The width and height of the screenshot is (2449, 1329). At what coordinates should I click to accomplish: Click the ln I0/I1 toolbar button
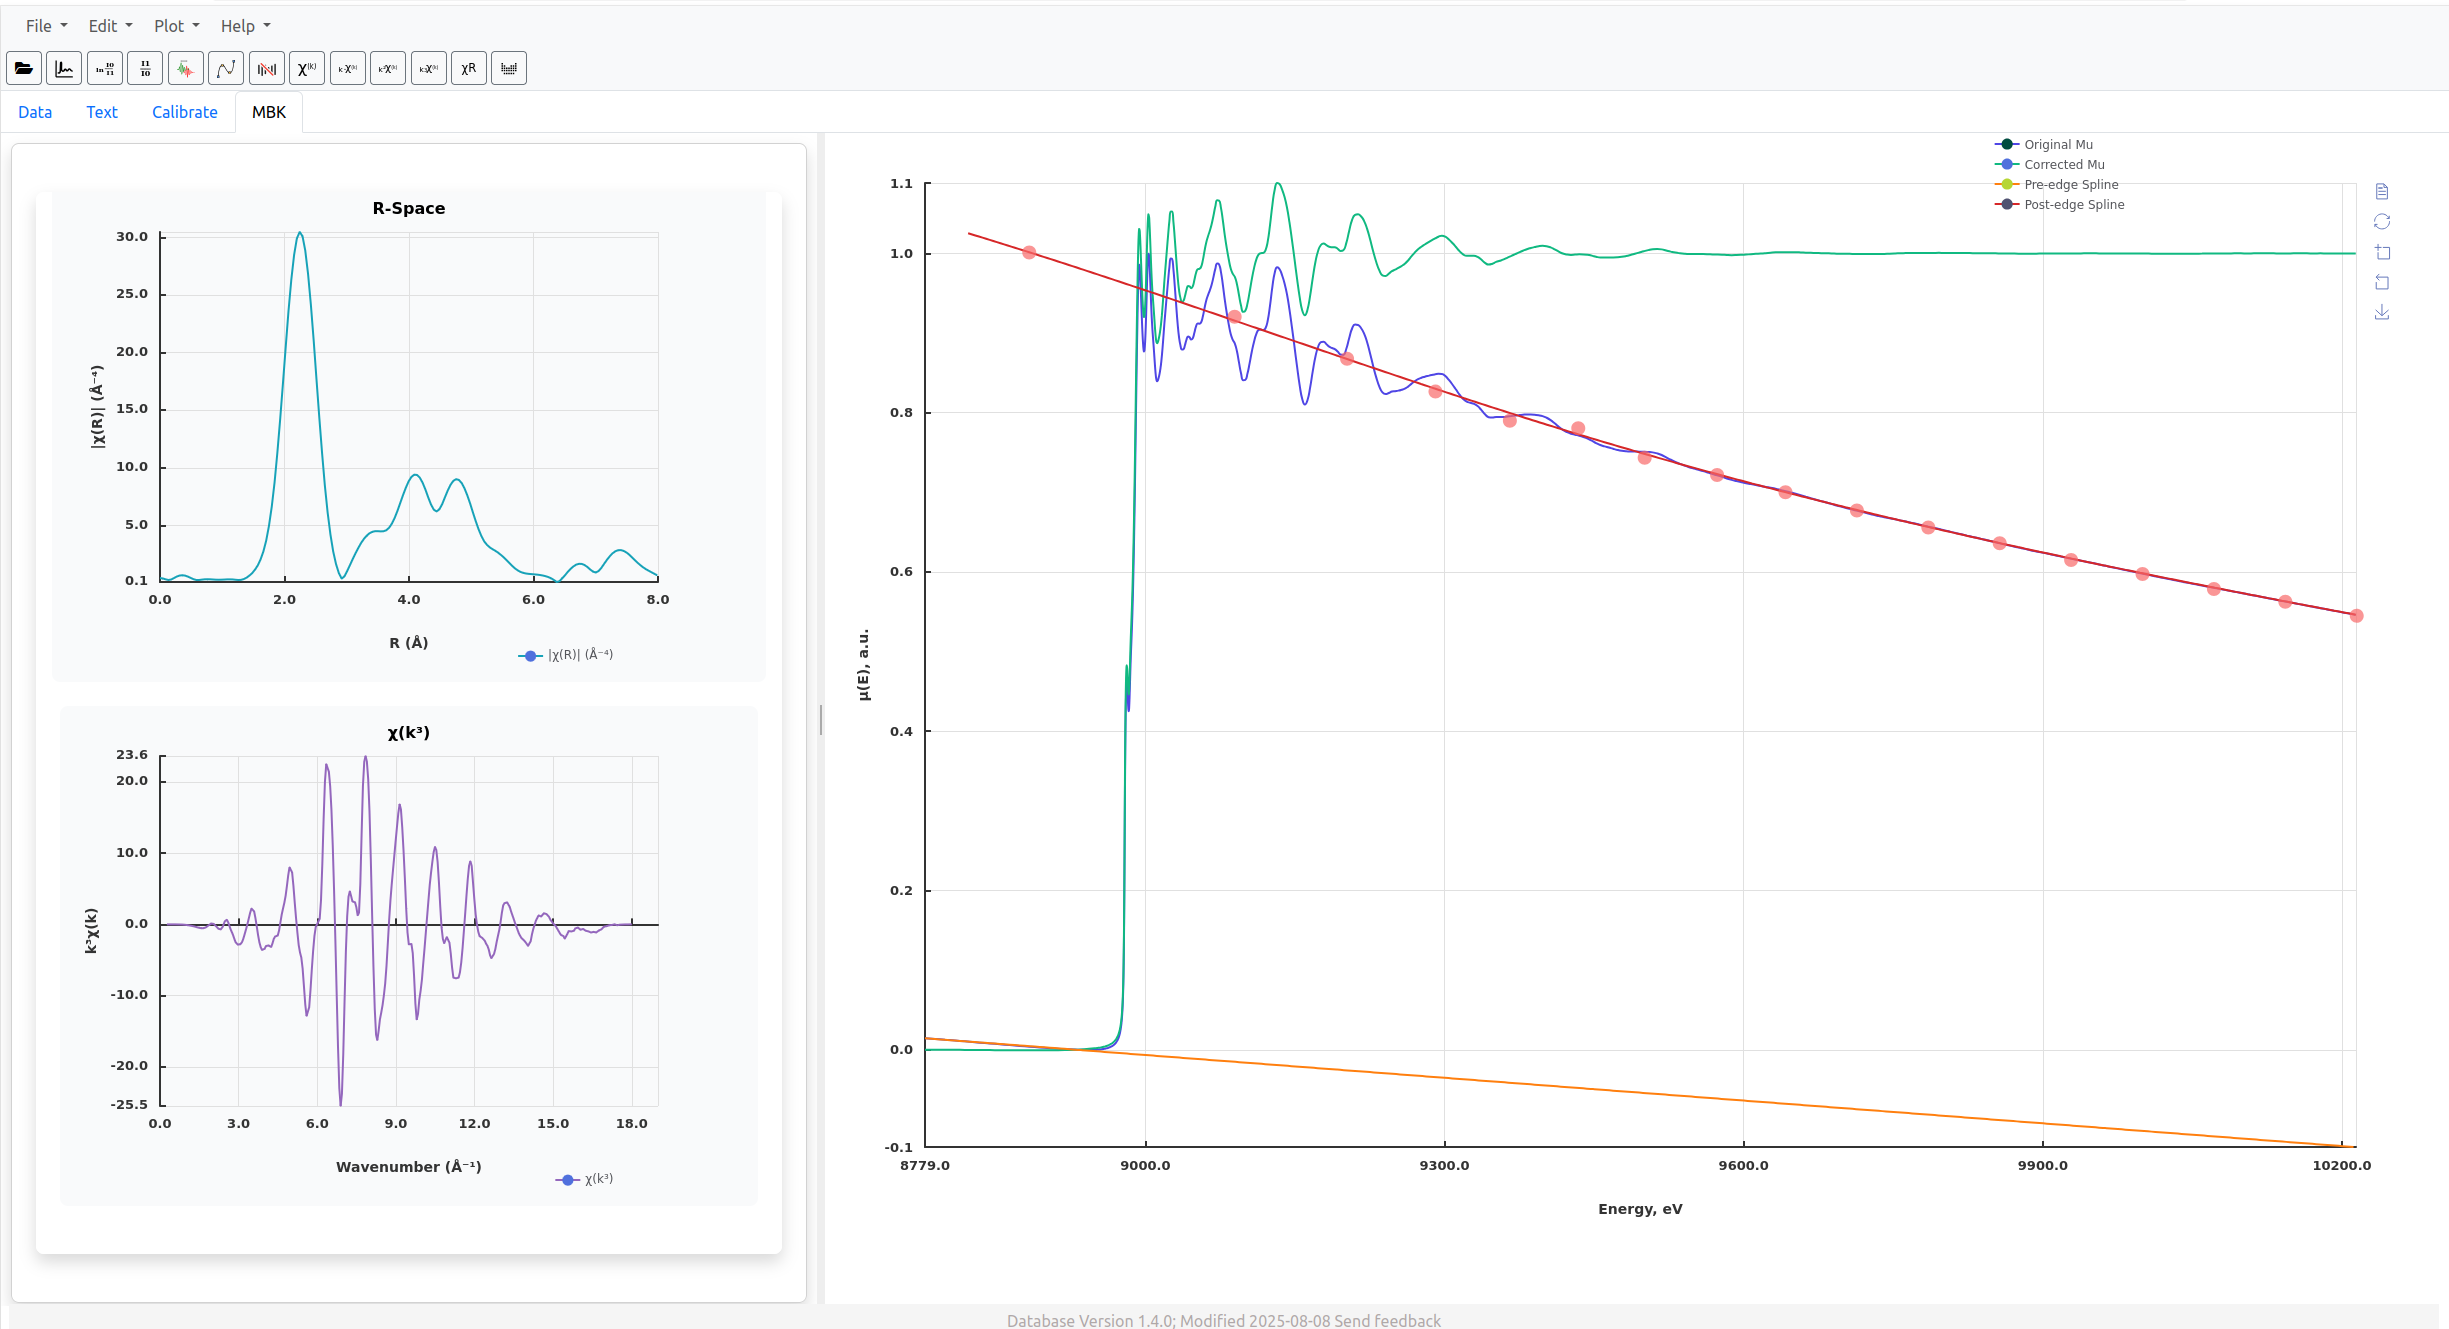pyautogui.click(x=105, y=69)
